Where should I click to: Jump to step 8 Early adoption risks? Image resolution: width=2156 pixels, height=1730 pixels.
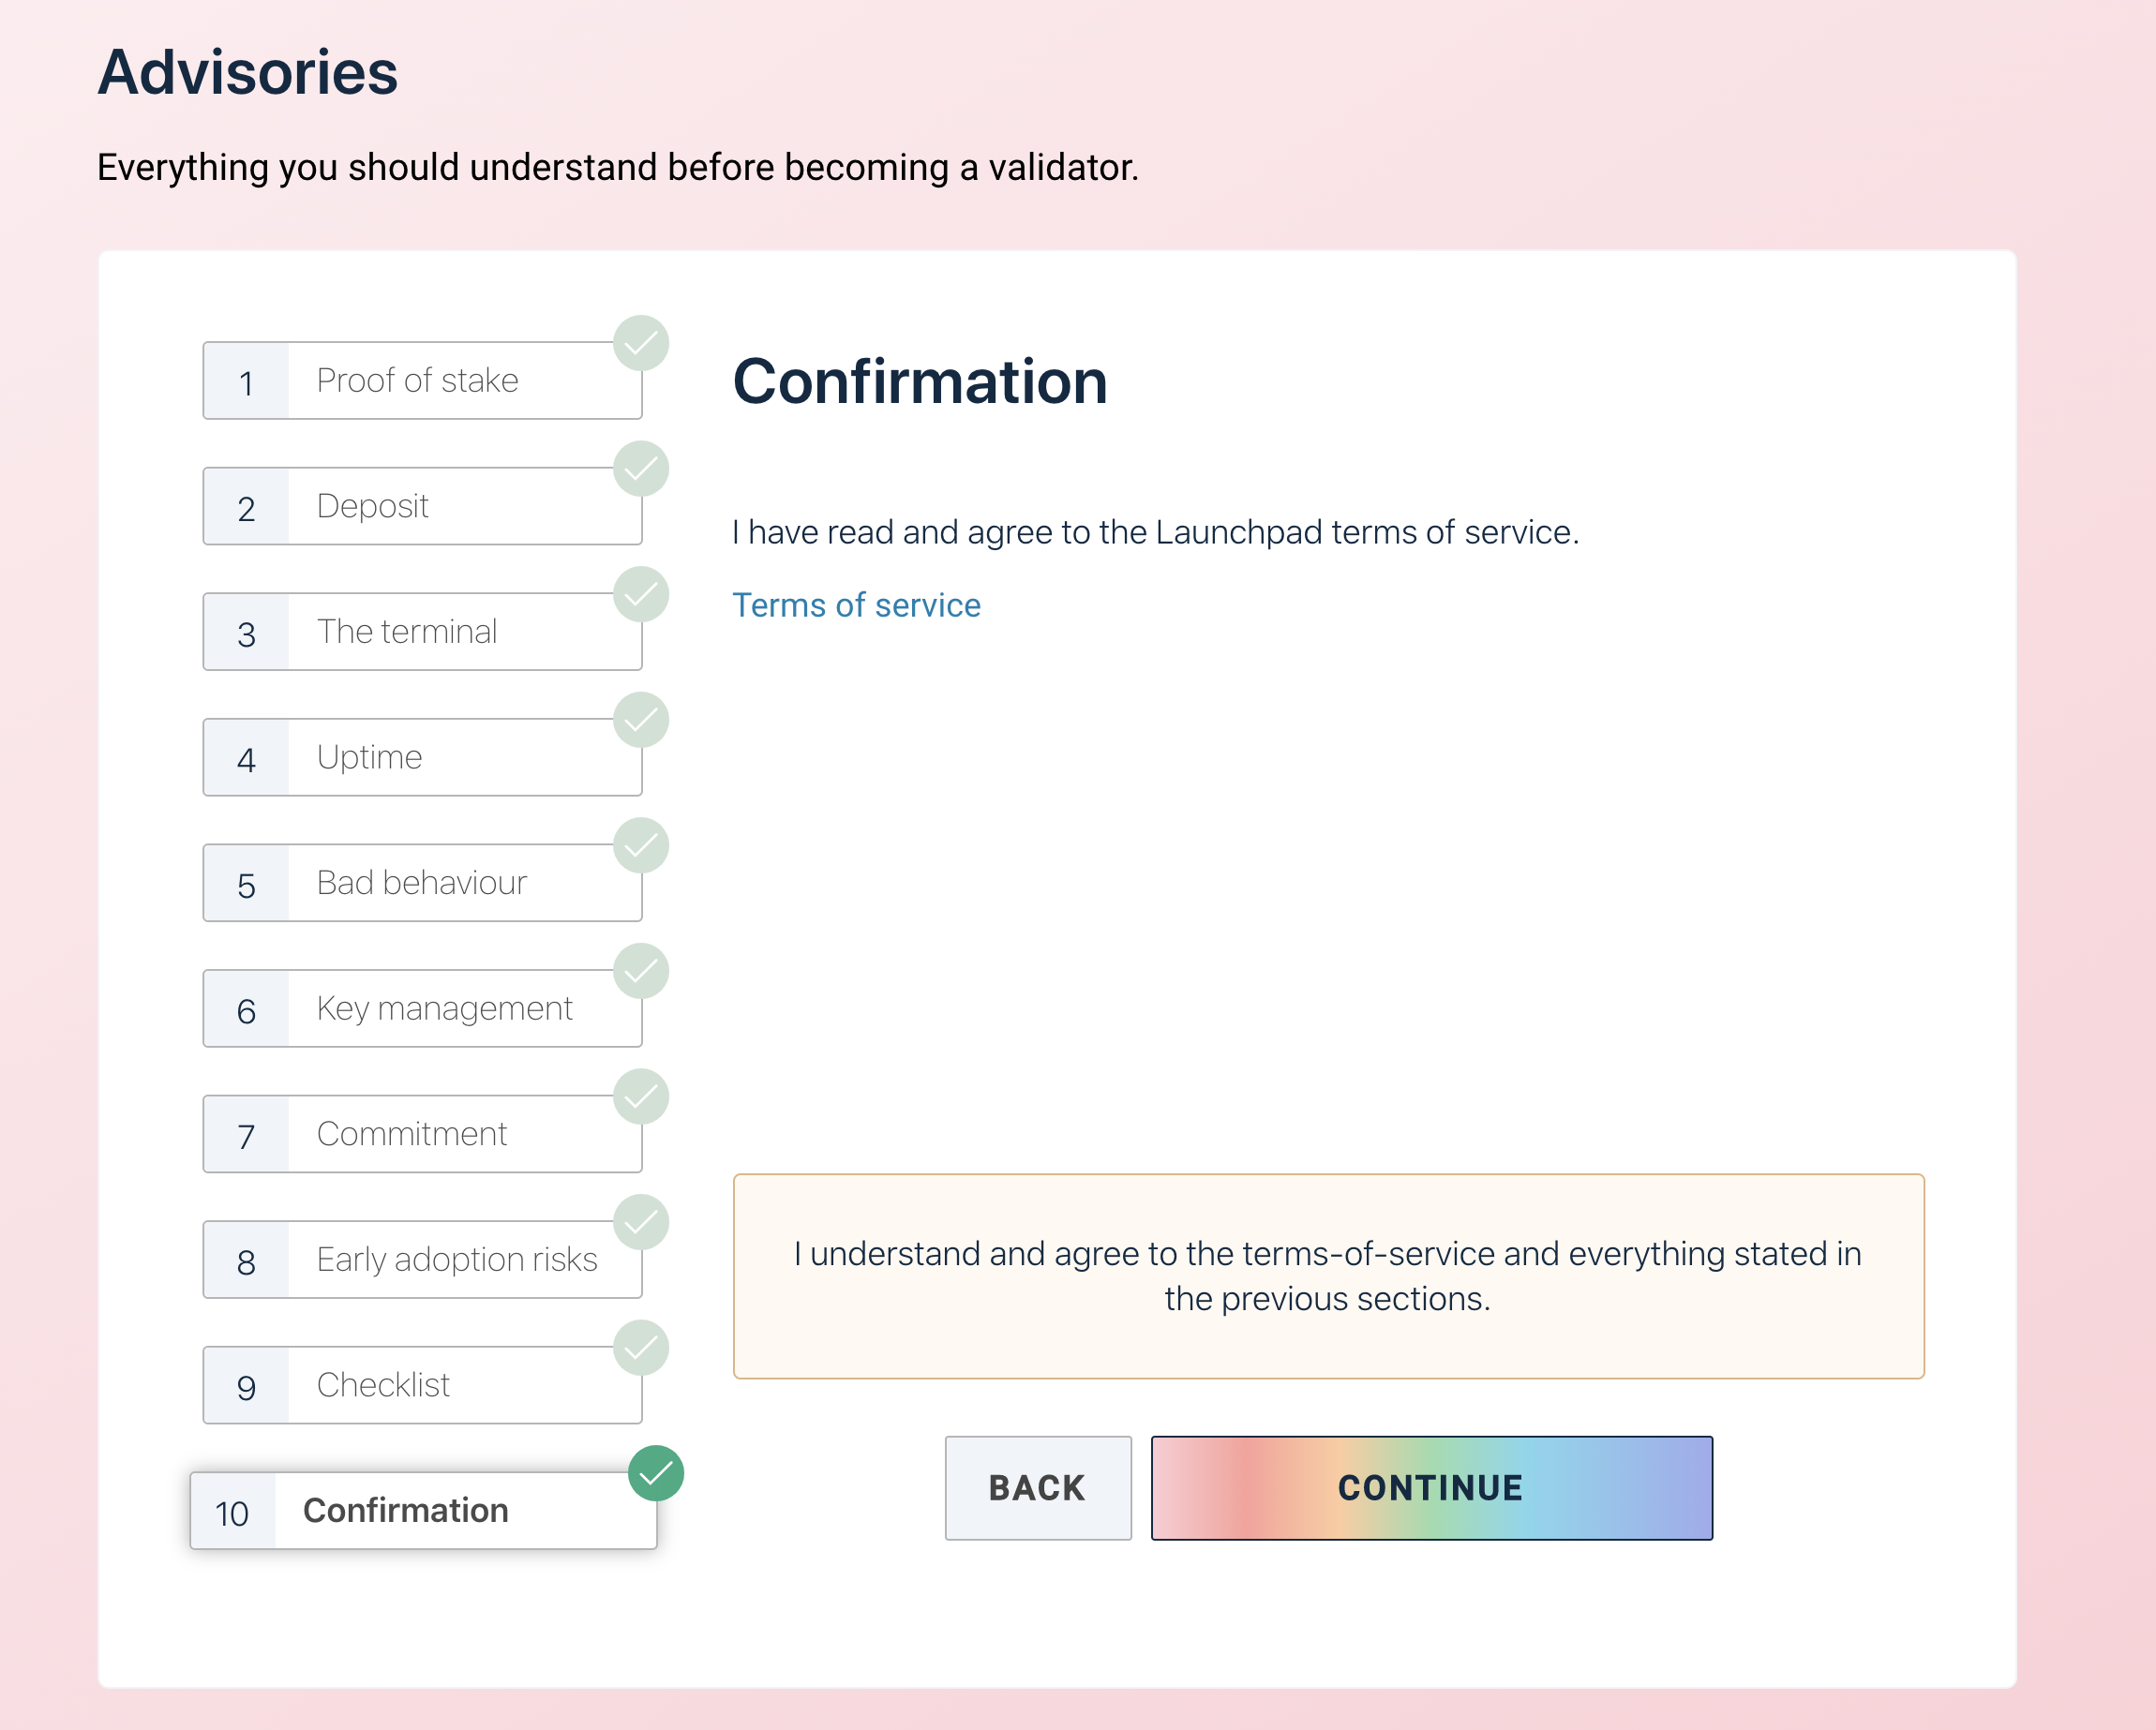click(422, 1260)
